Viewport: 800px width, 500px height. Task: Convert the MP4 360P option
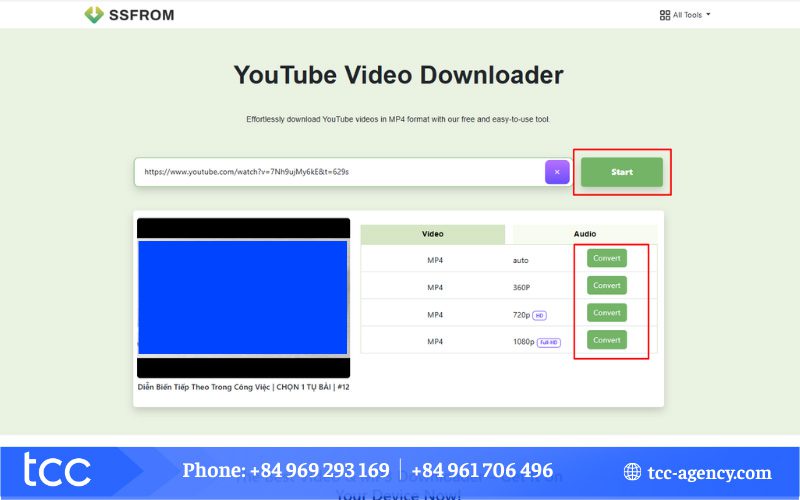tap(607, 285)
